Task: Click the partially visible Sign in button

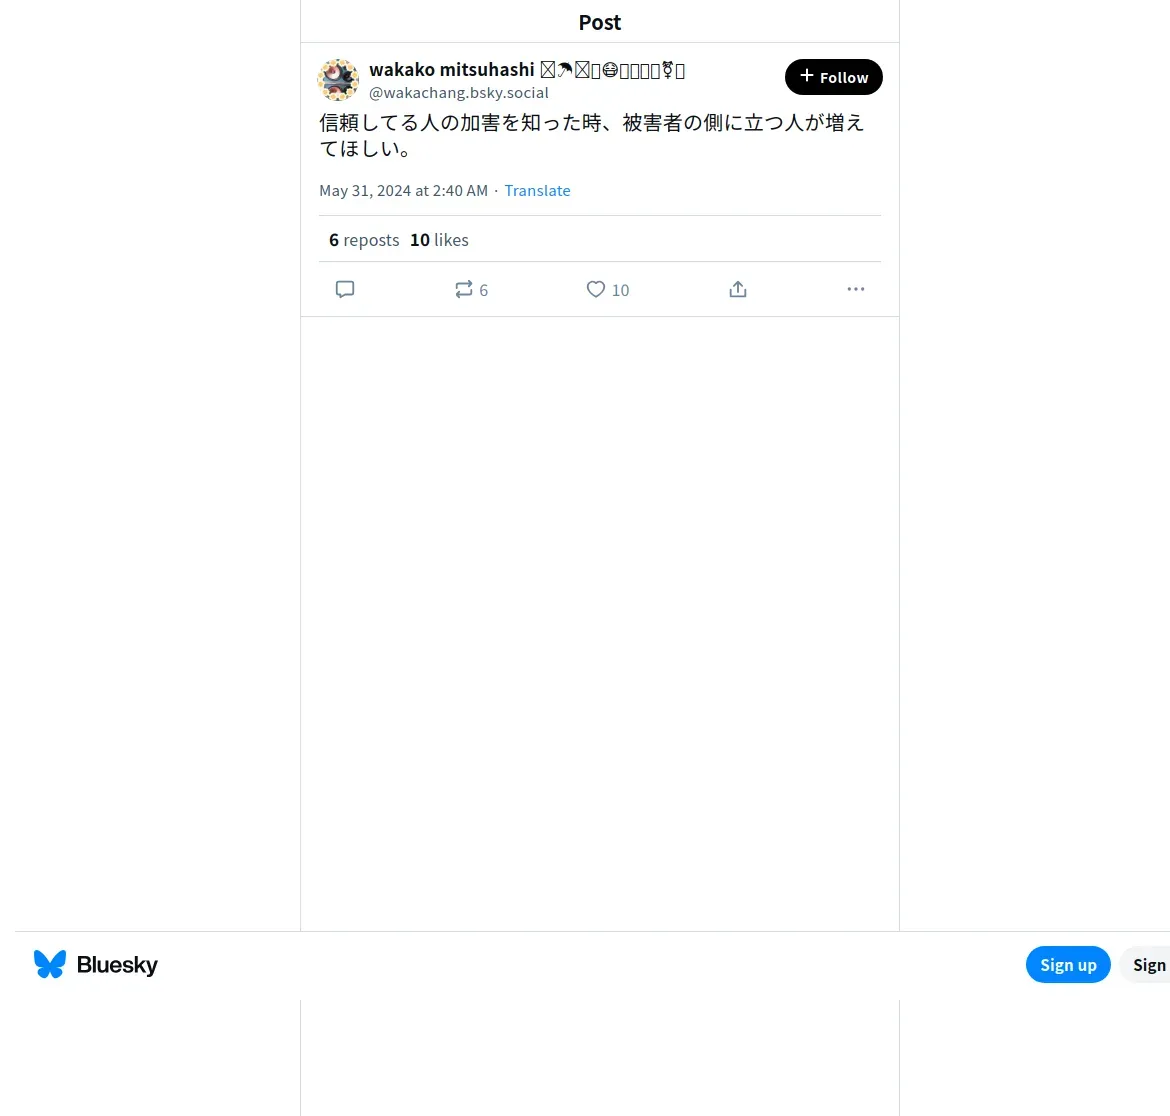Action: pyautogui.click(x=1145, y=965)
